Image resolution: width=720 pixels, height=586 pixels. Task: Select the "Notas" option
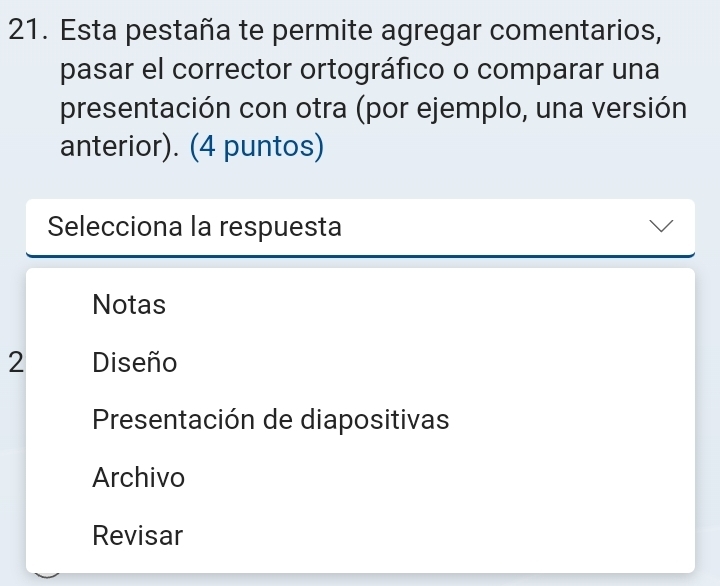coord(129,305)
